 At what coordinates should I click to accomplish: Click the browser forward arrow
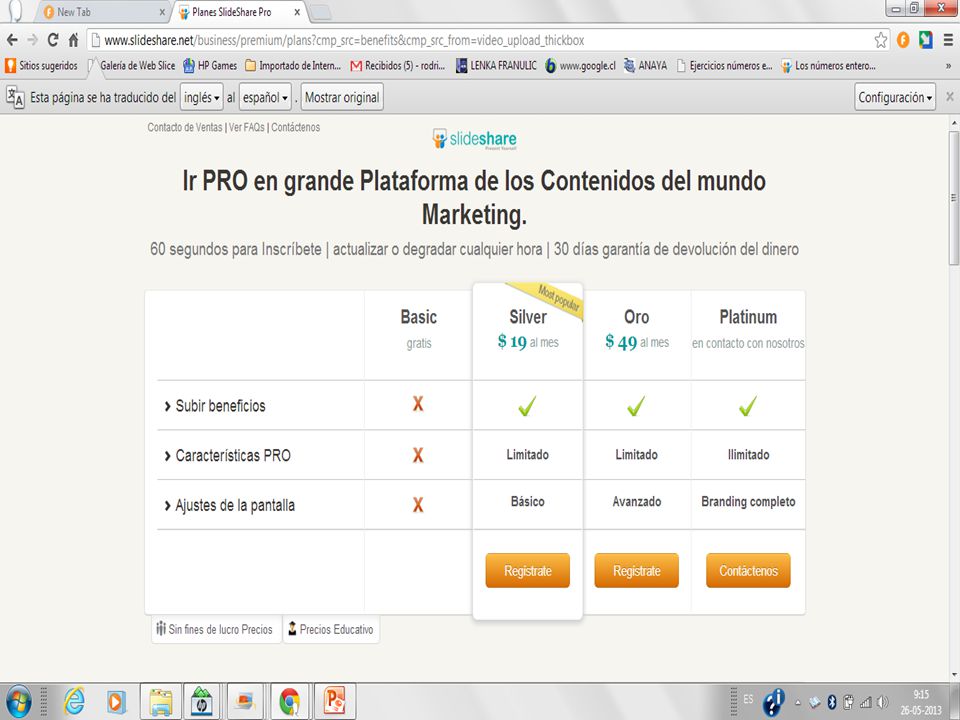tap(32, 40)
